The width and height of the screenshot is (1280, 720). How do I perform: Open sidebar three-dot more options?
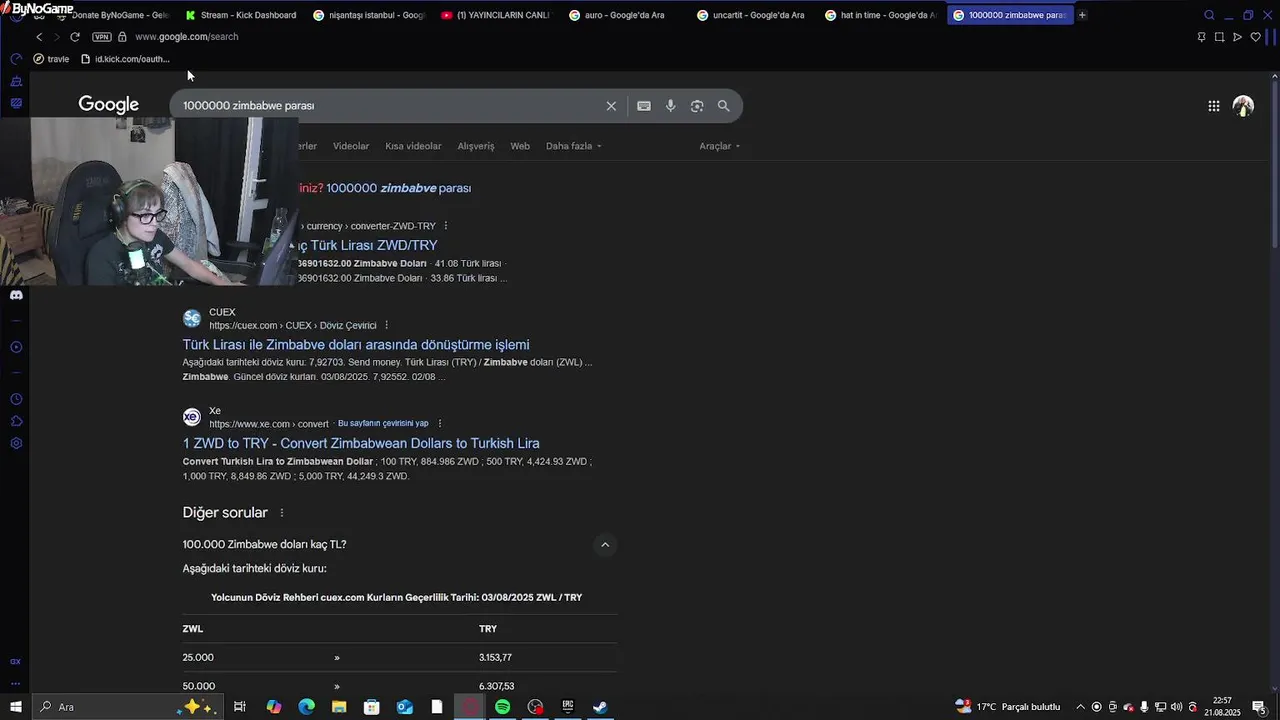(x=15, y=683)
